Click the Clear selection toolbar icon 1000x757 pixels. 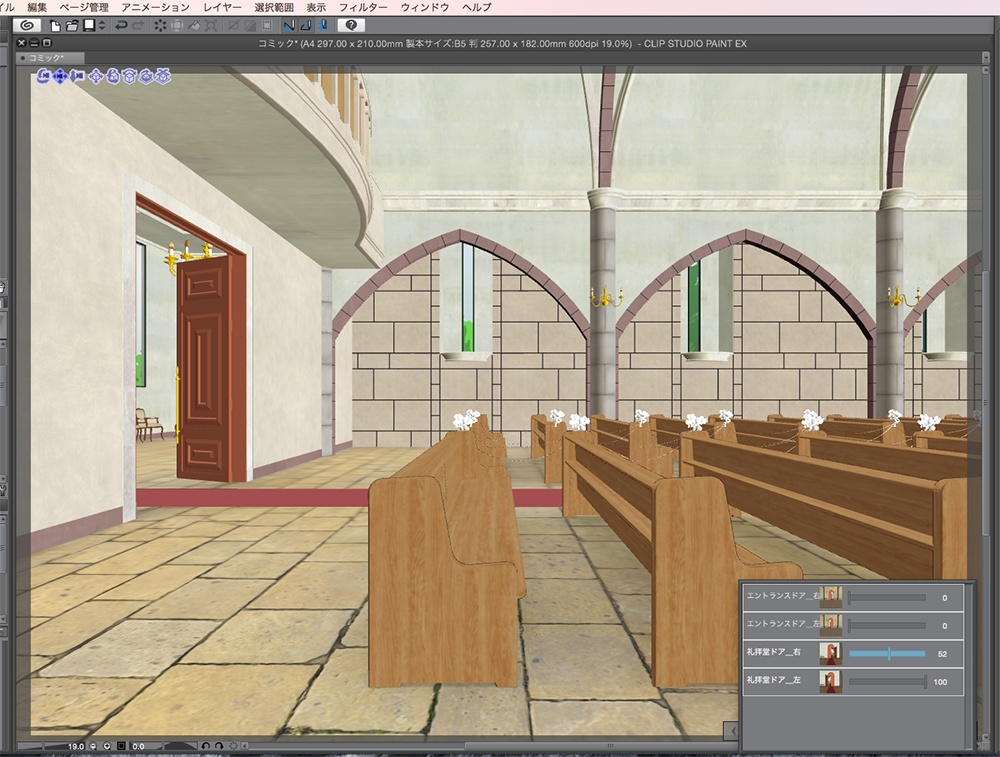tap(160, 25)
